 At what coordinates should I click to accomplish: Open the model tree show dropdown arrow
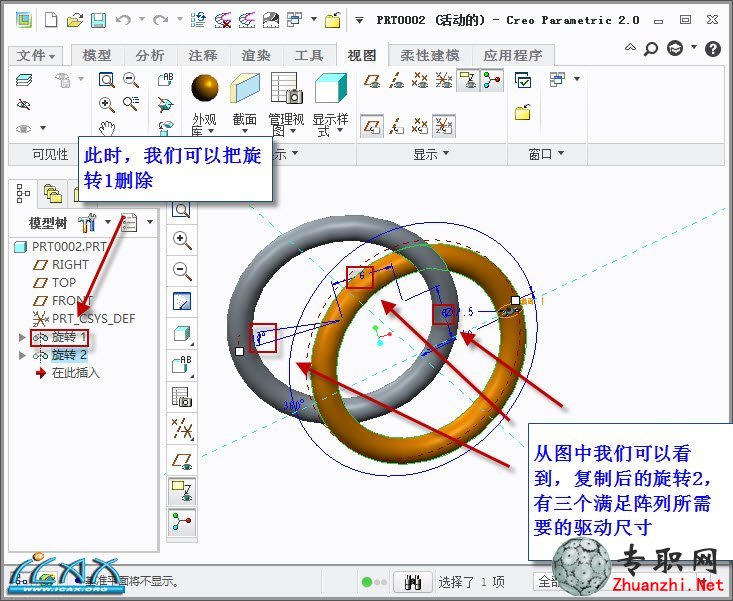pyautogui.click(x=150, y=222)
